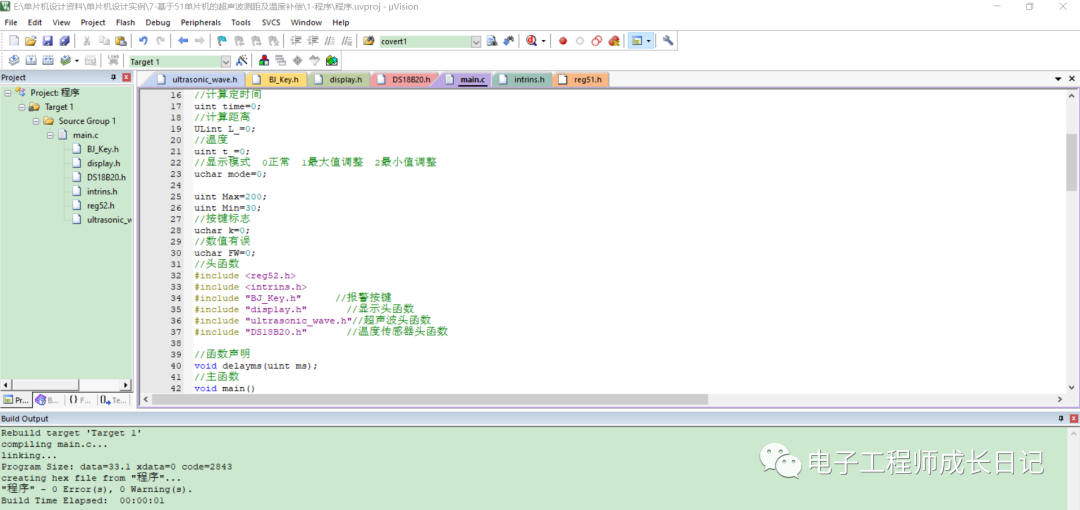Open the SVCS menu
1080x510 pixels.
(x=271, y=22)
